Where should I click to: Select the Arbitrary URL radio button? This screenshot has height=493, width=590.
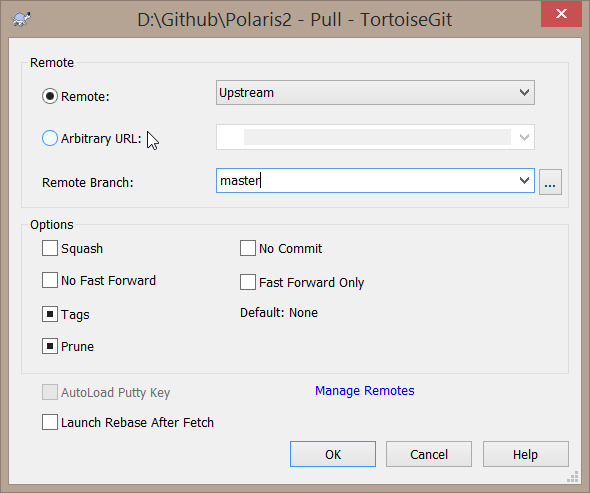pyautogui.click(x=50, y=138)
